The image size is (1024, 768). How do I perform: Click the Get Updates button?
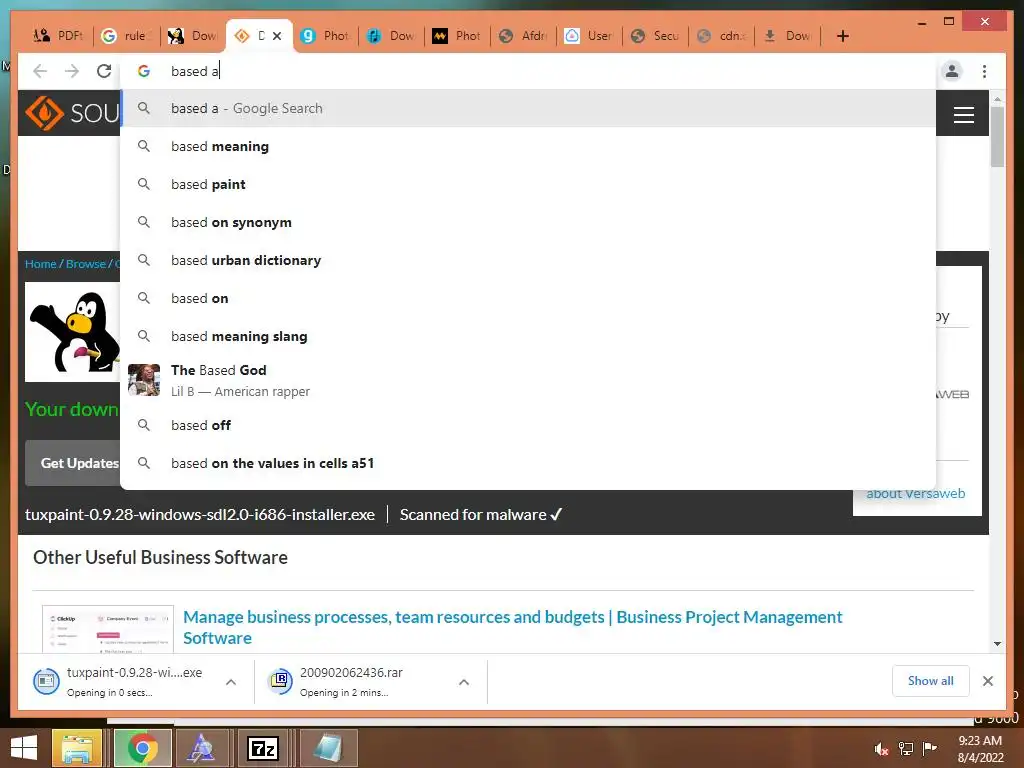73,463
